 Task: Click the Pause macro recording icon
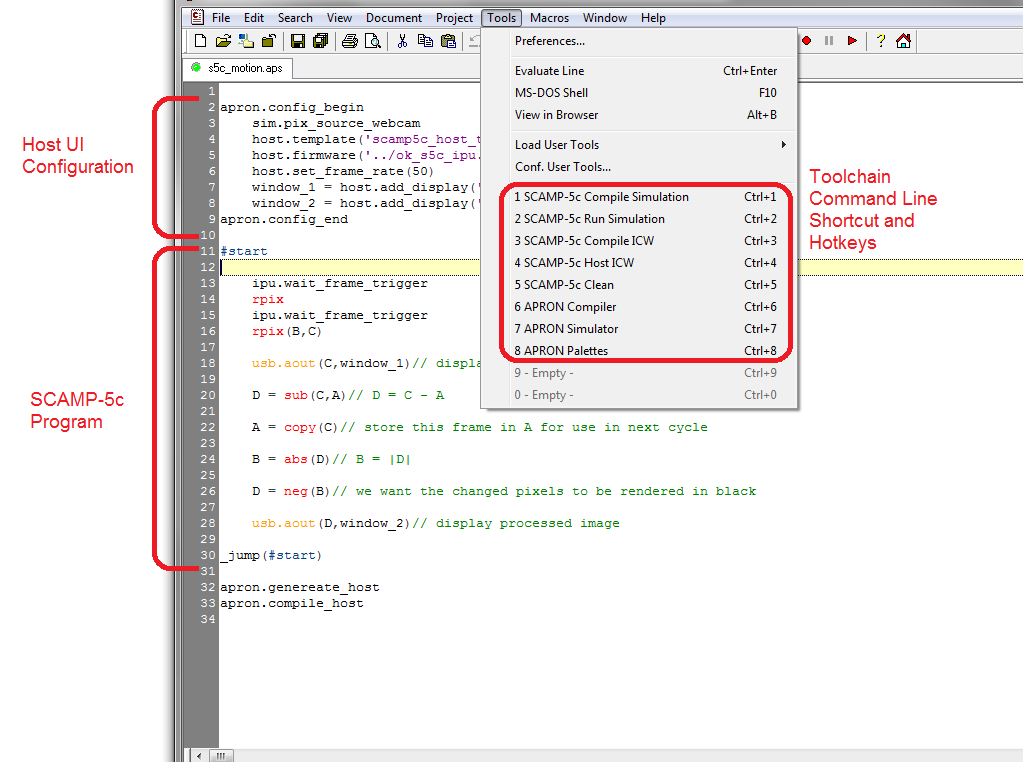[829, 41]
